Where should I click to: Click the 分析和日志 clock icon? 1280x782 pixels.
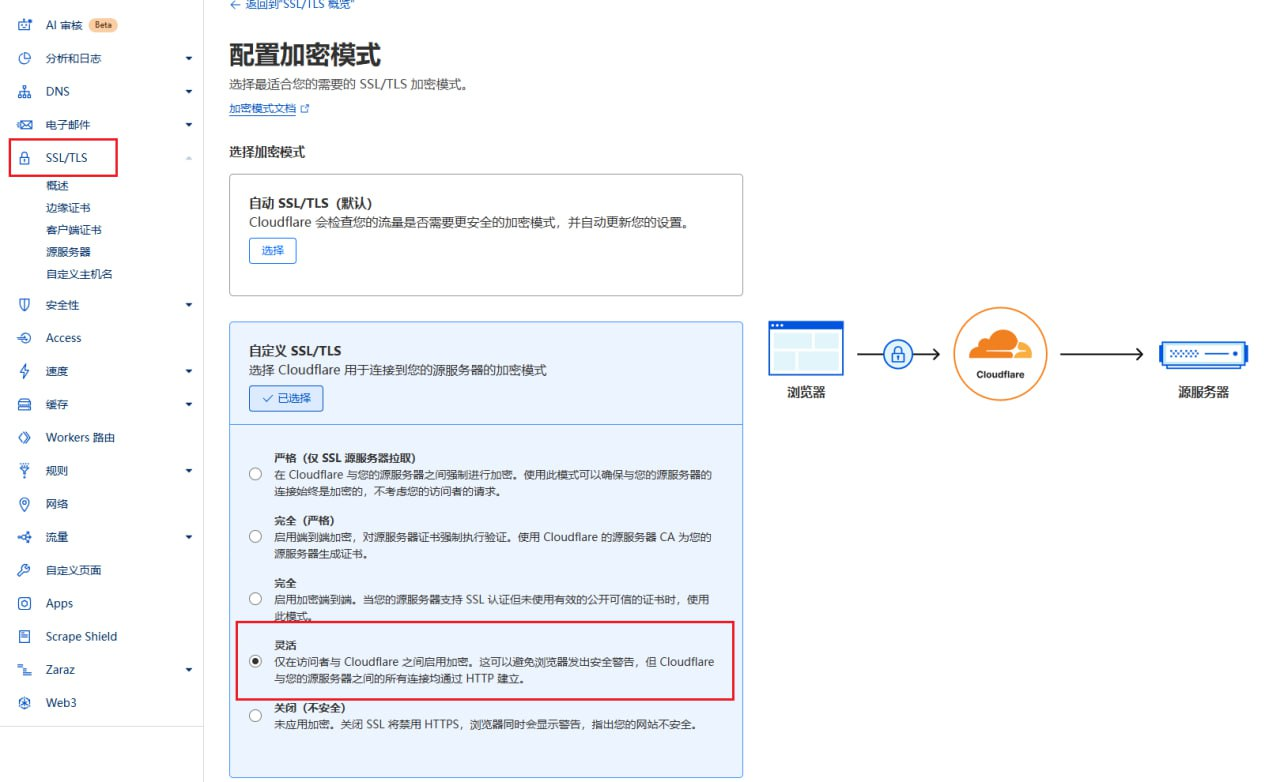click(x=25, y=58)
